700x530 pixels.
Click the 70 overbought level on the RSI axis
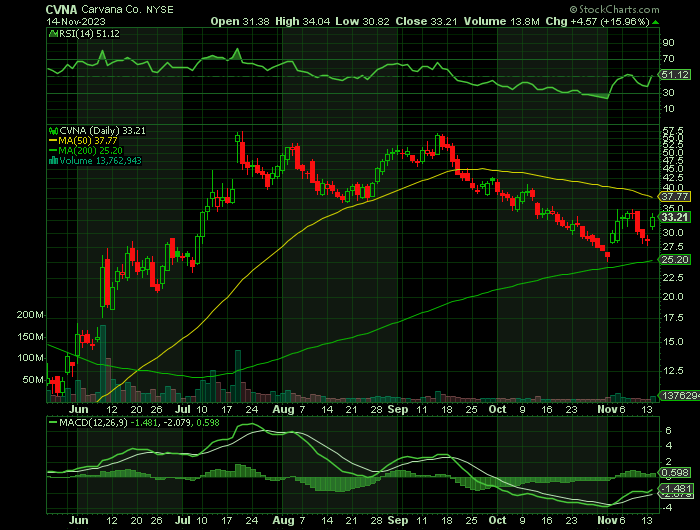pyautogui.click(x=668, y=58)
